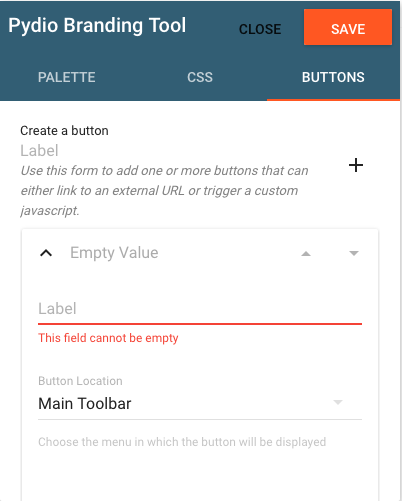The width and height of the screenshot is (402, 501).
Task: Select the BUTTONS tab
Action: 333,77
